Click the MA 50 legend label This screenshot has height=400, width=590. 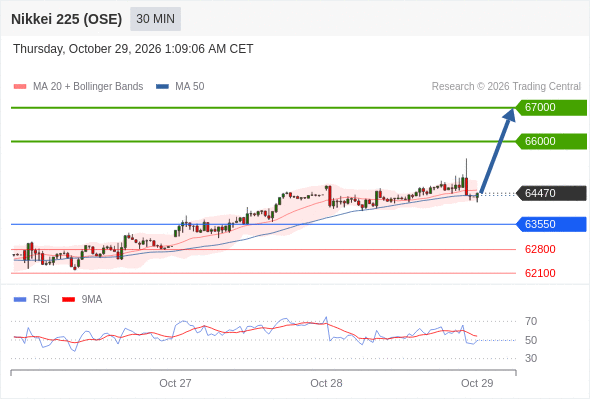(x=190, y=87)
